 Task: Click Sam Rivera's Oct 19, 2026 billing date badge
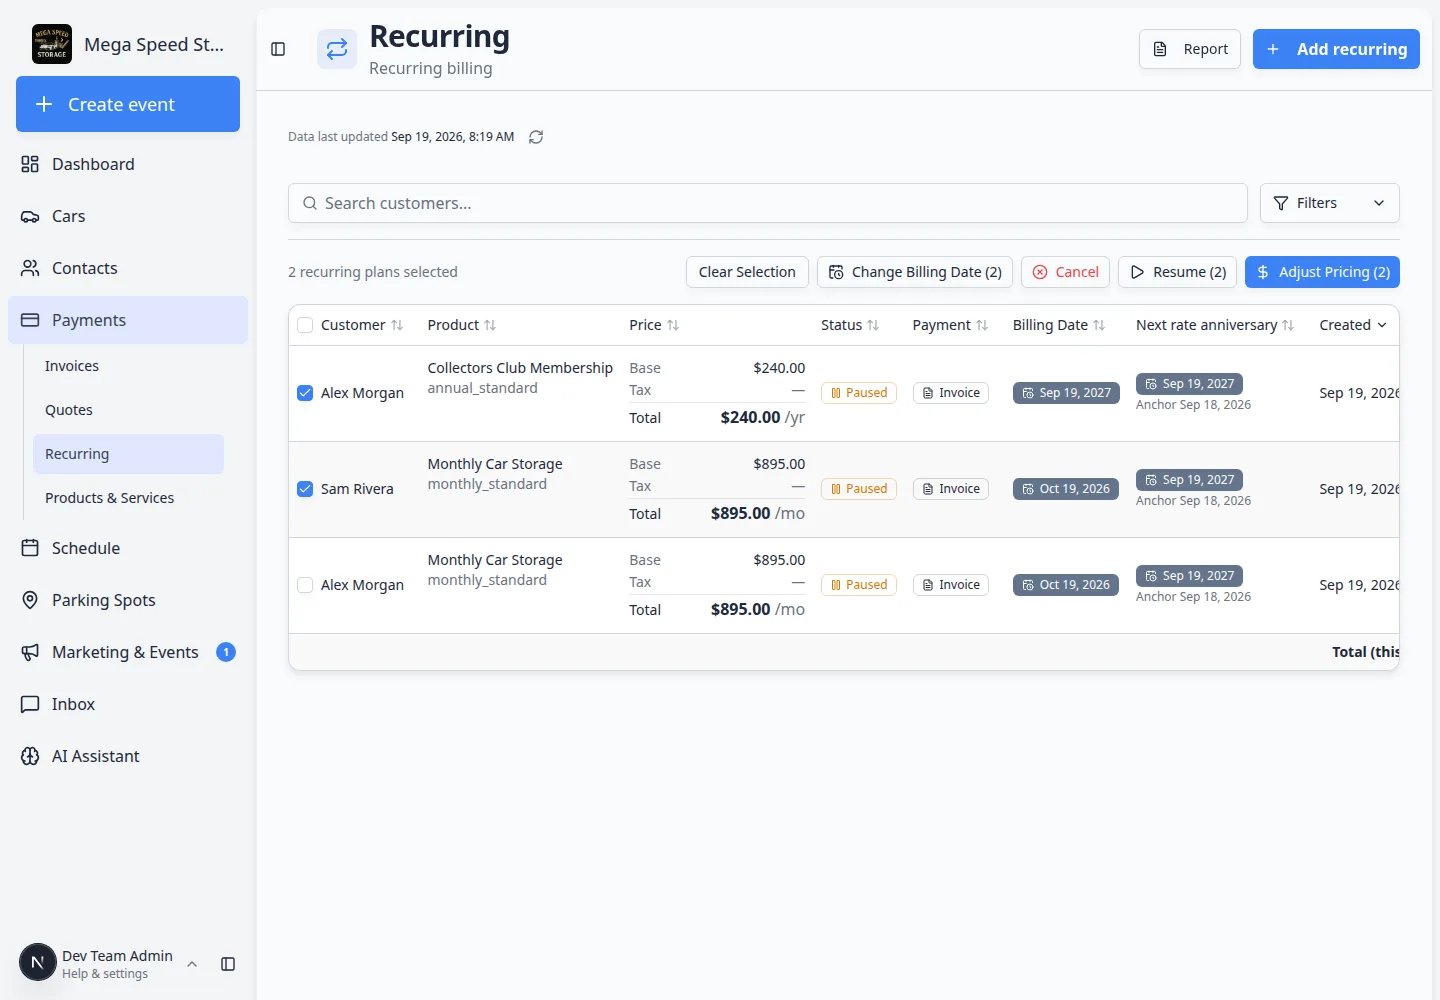1066,489
